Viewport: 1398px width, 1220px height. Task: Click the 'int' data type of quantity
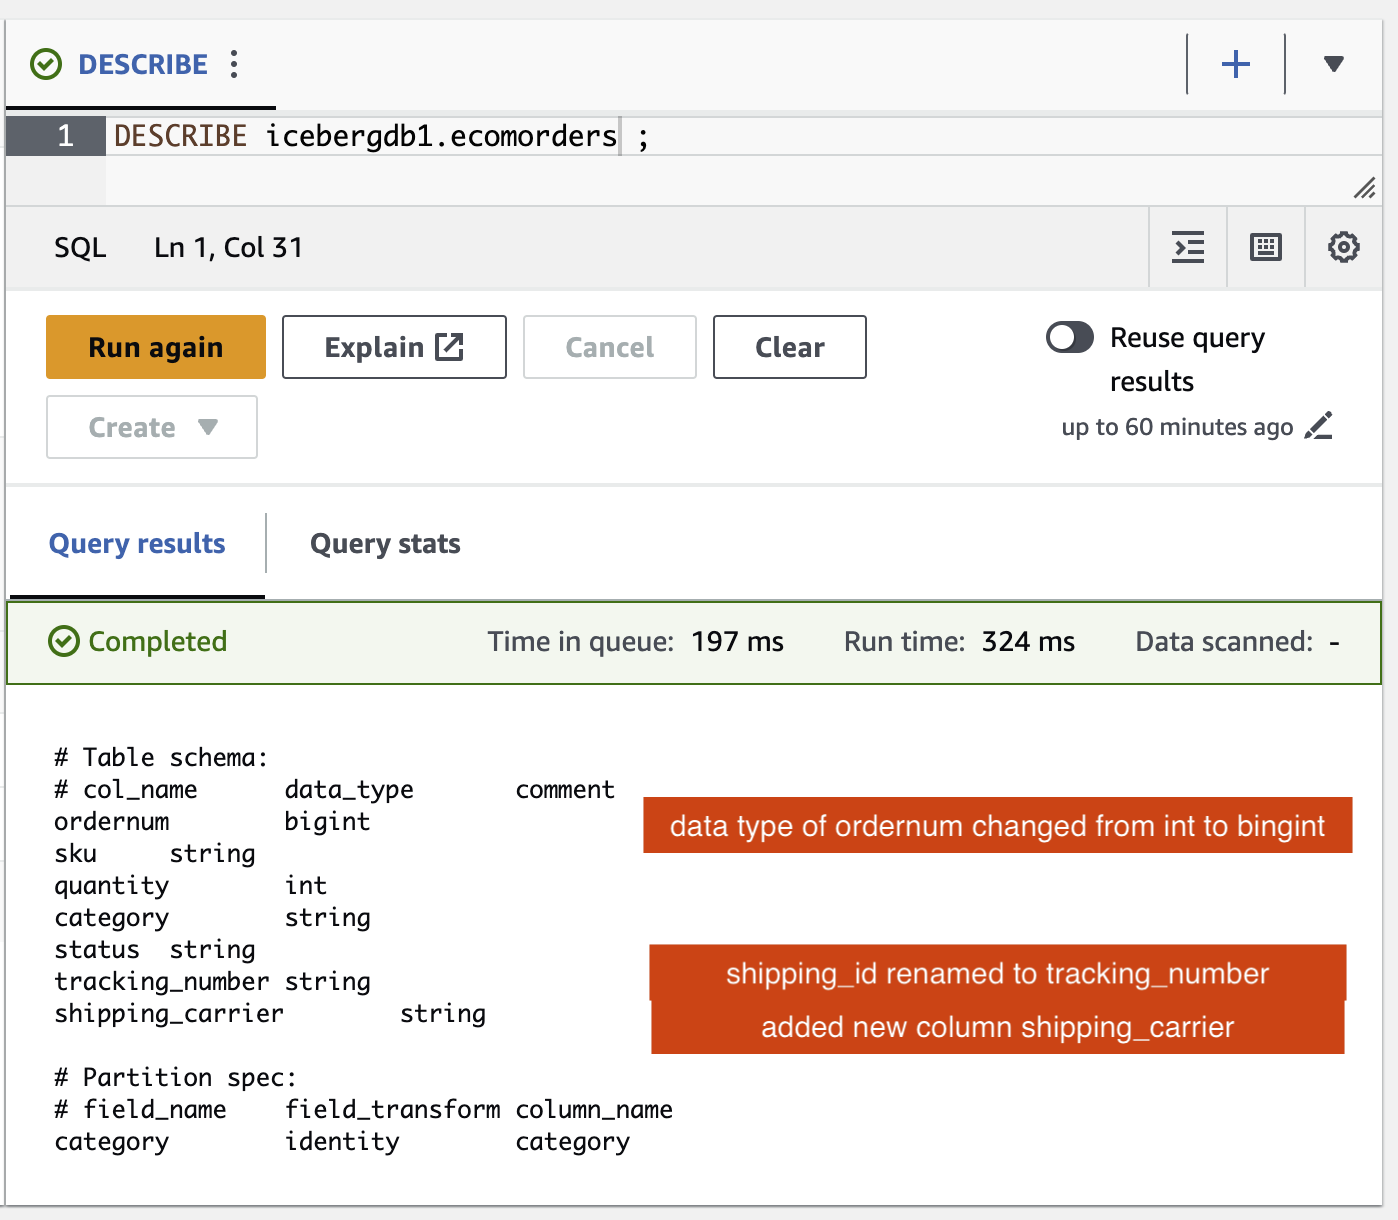(306, 886)
